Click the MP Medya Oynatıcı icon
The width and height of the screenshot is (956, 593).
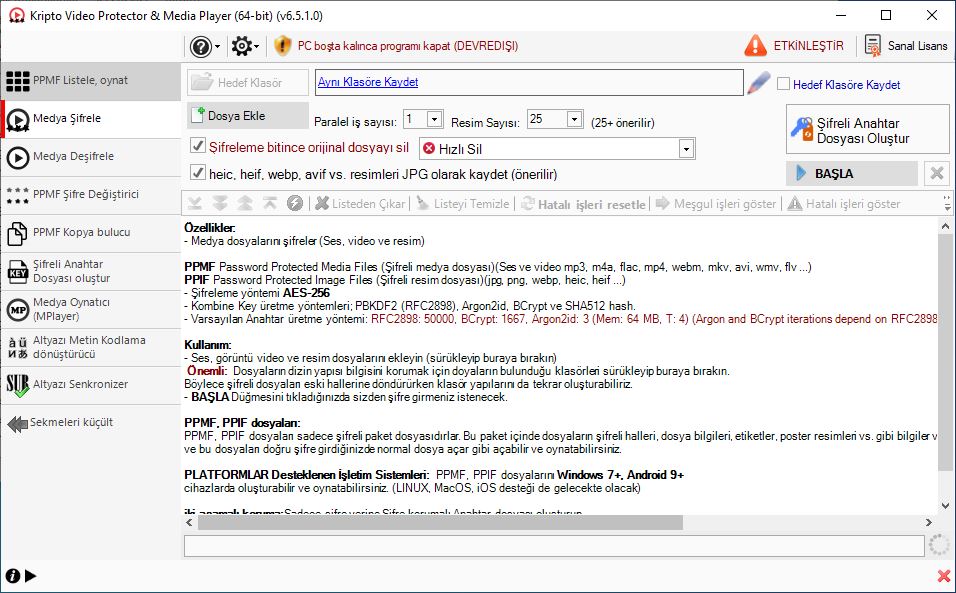(18, 310)
